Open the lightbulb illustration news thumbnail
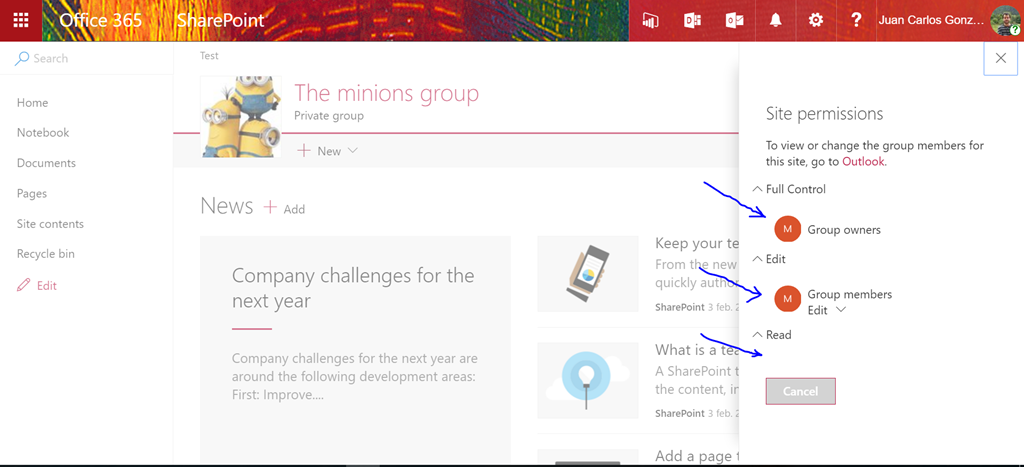 588,380
